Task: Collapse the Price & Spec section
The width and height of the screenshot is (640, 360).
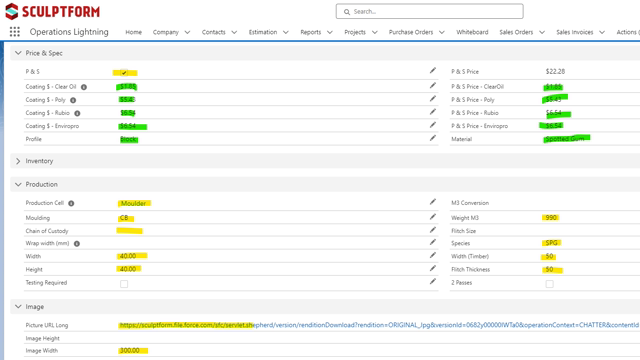Action: pyautogui.click(x=18, y=53)
